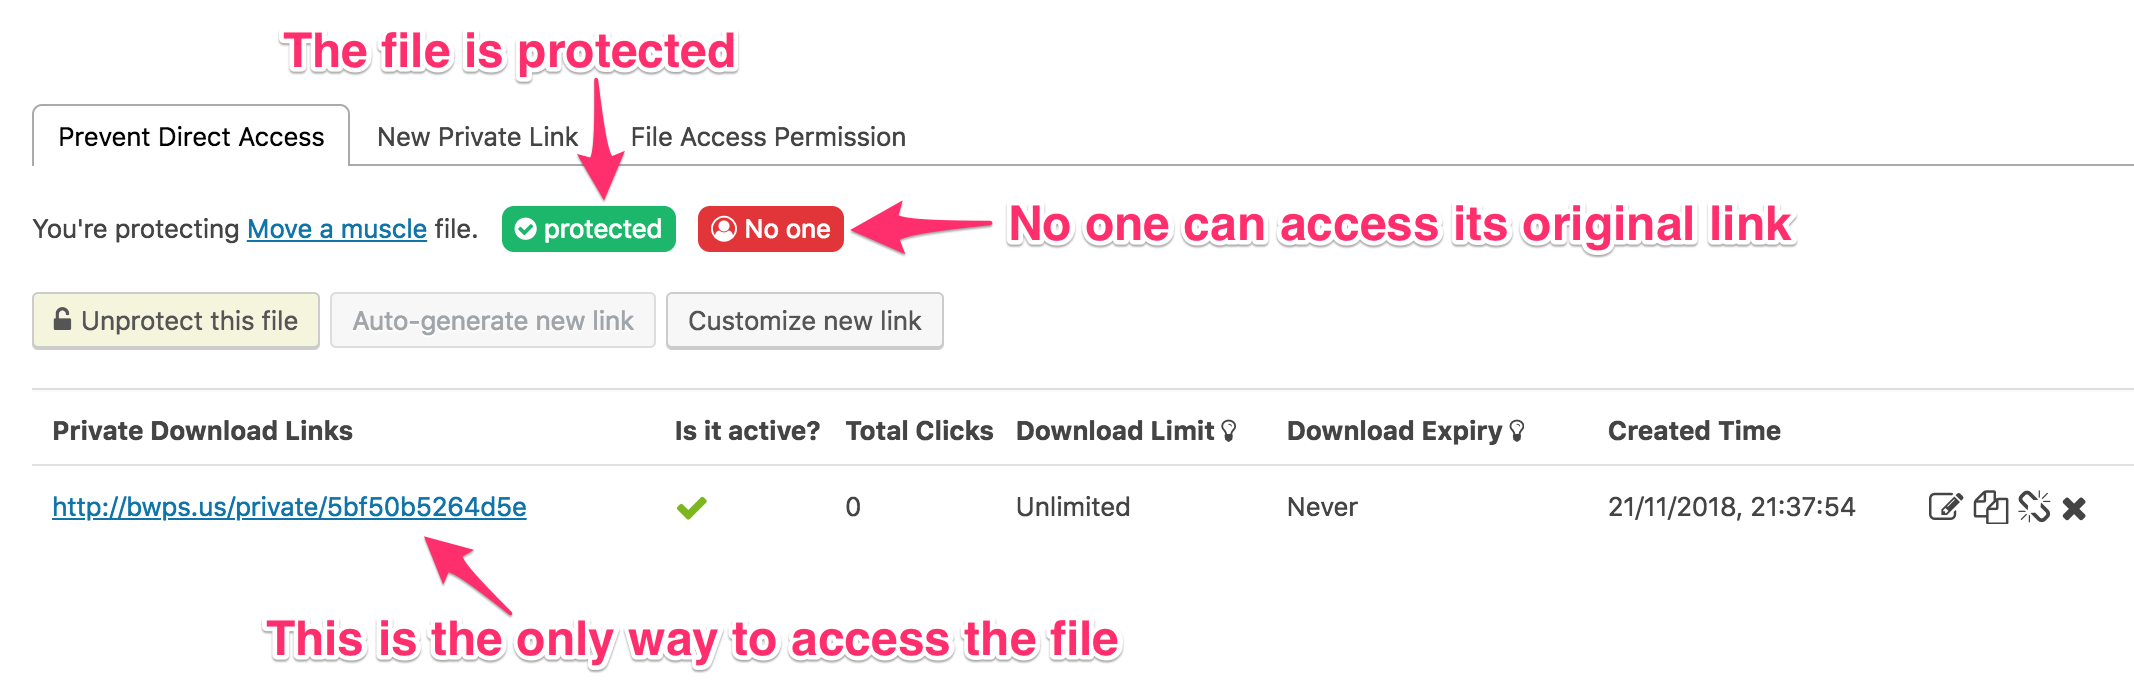Select the Prevent Direct Access tab
This screenshot has height=693, width=2134.
click(191, 137)
